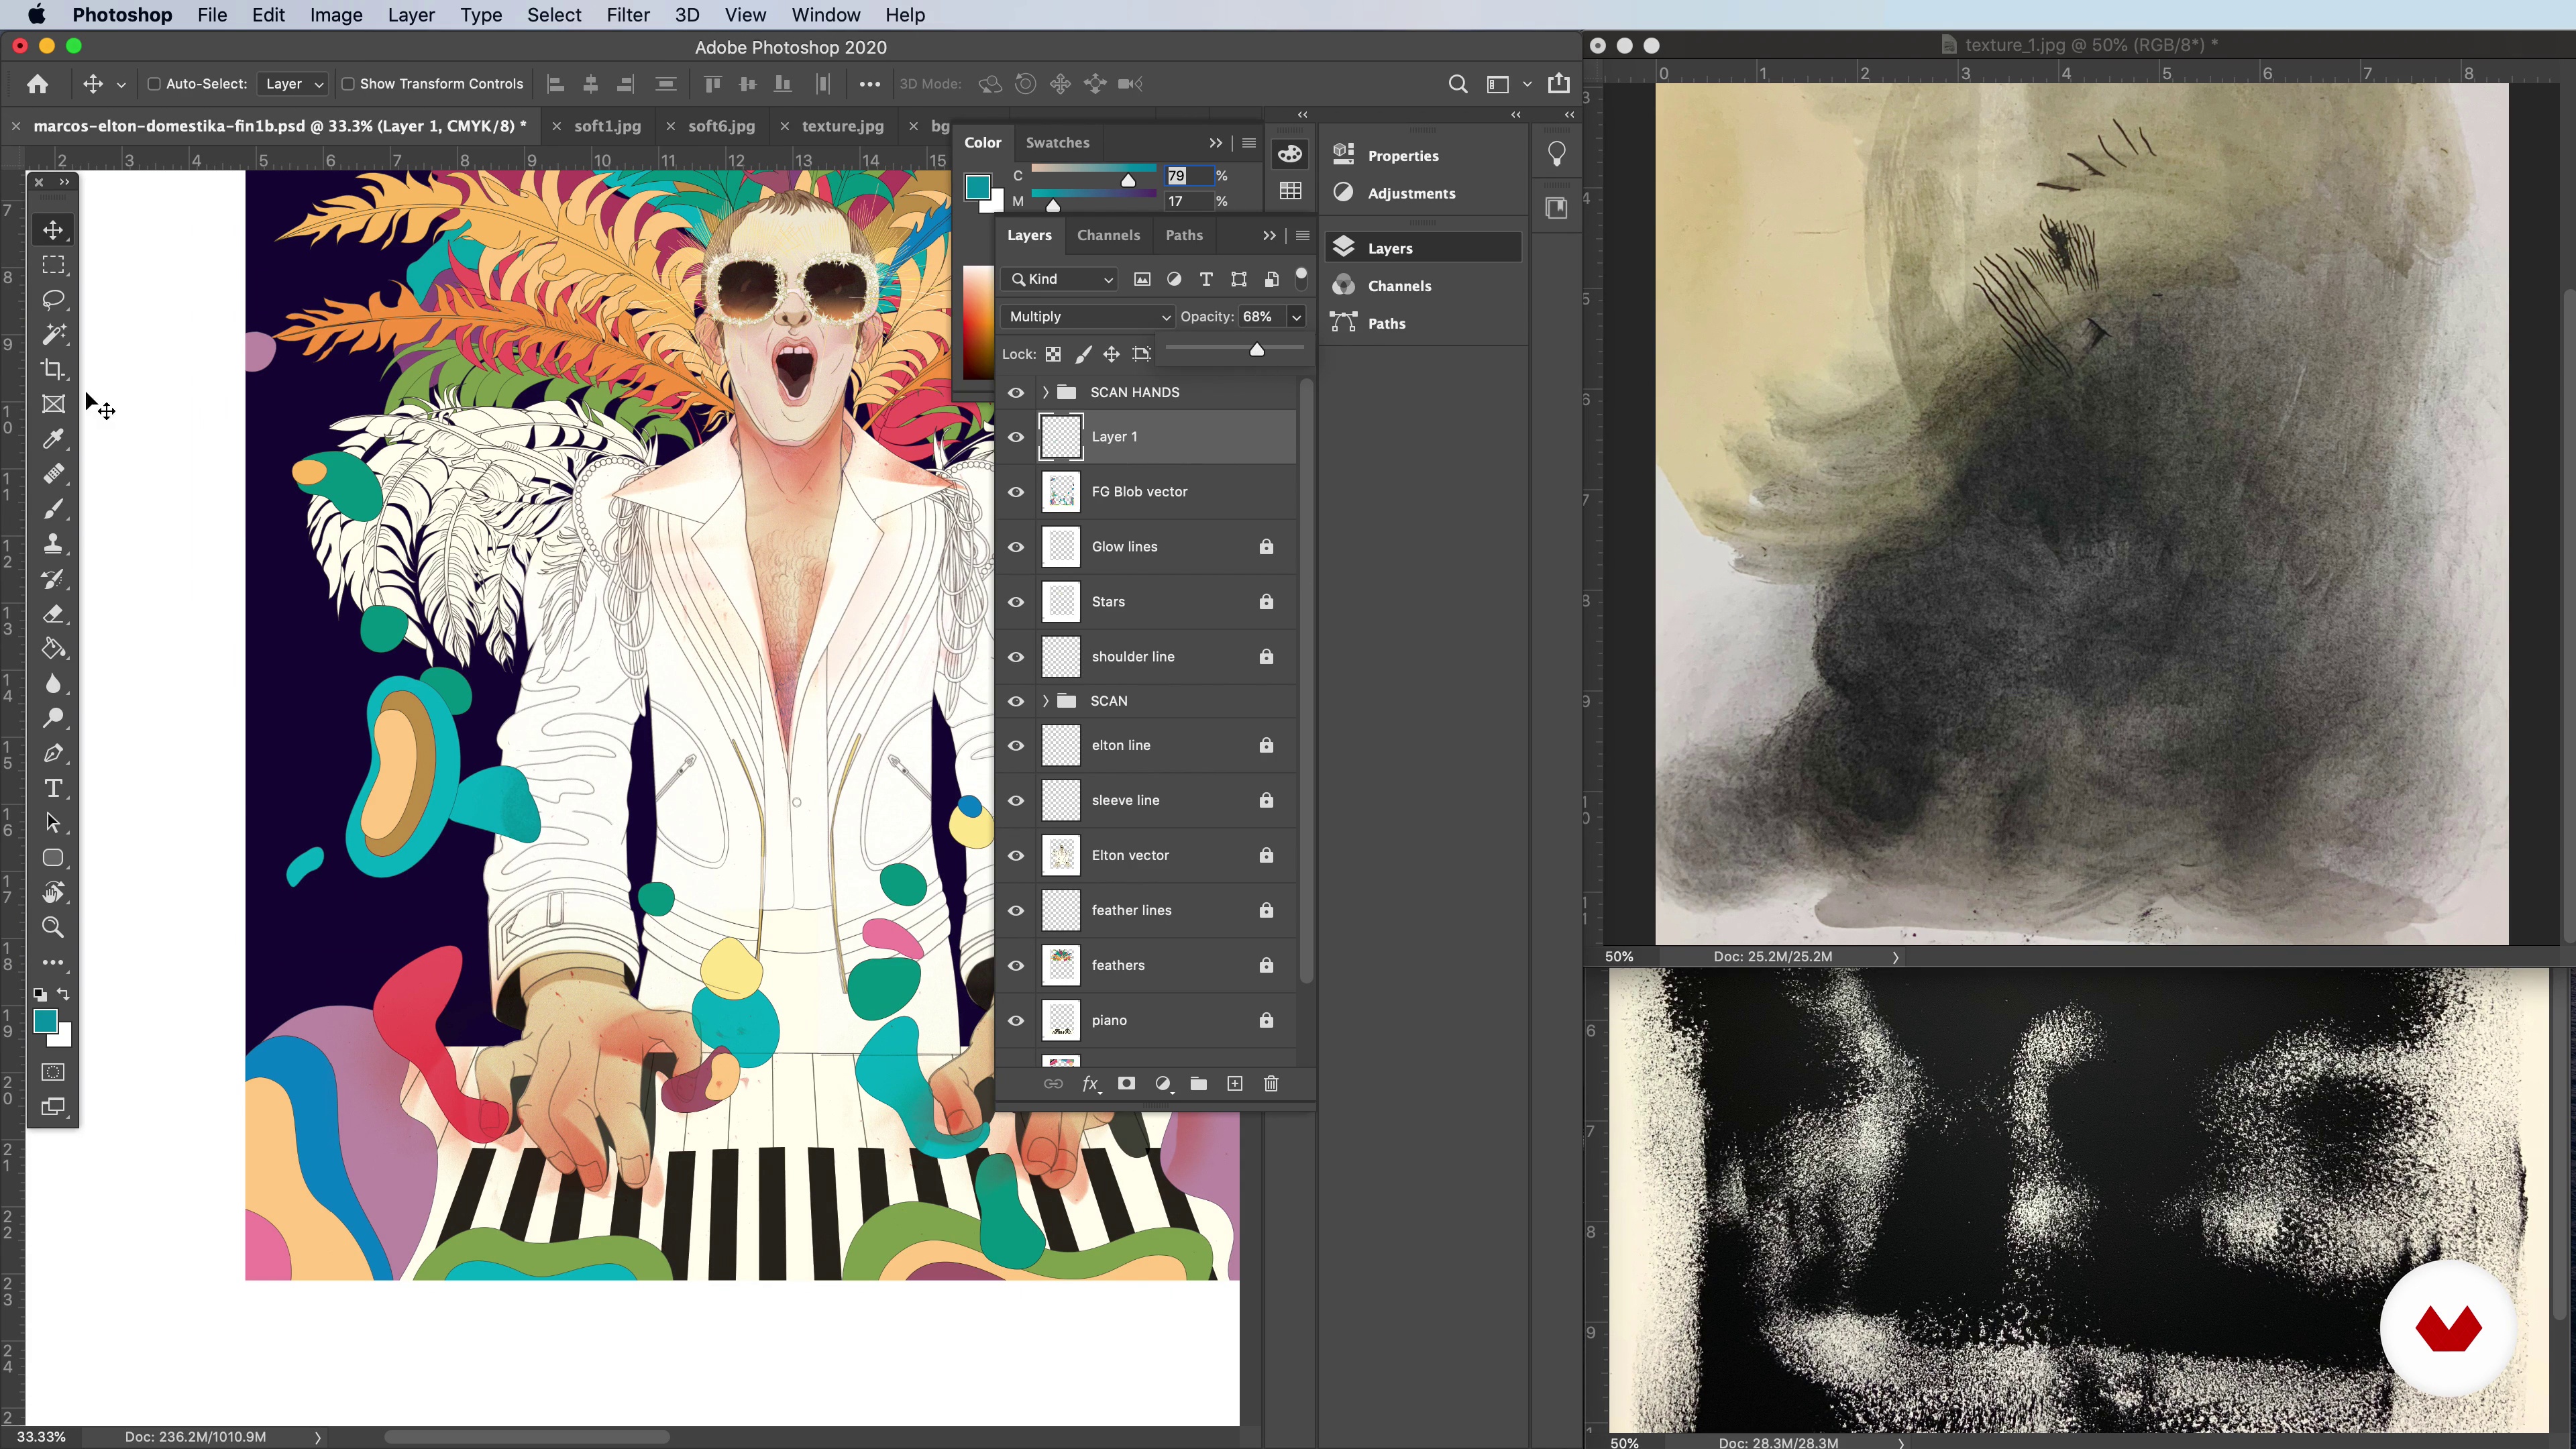Open the Image menu
2576x1449 pixels.
pyautogui.click(x=336, y=15)
